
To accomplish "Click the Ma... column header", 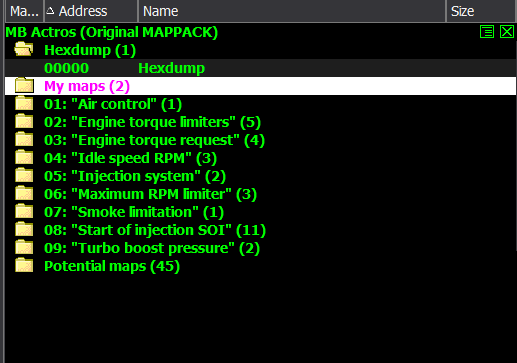I will point(24,11).
